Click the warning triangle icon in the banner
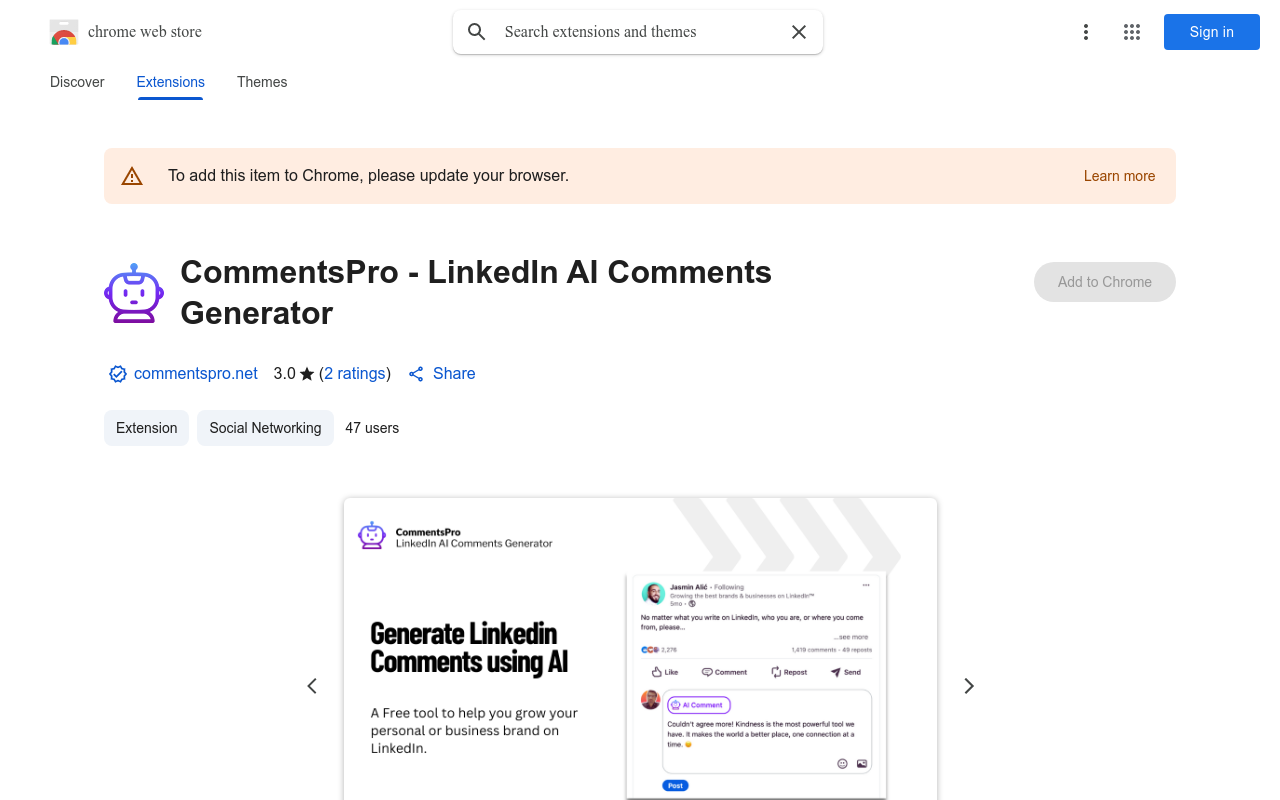Image resolution: width=1280 pixels, height=800 pixels. point(132,176)
